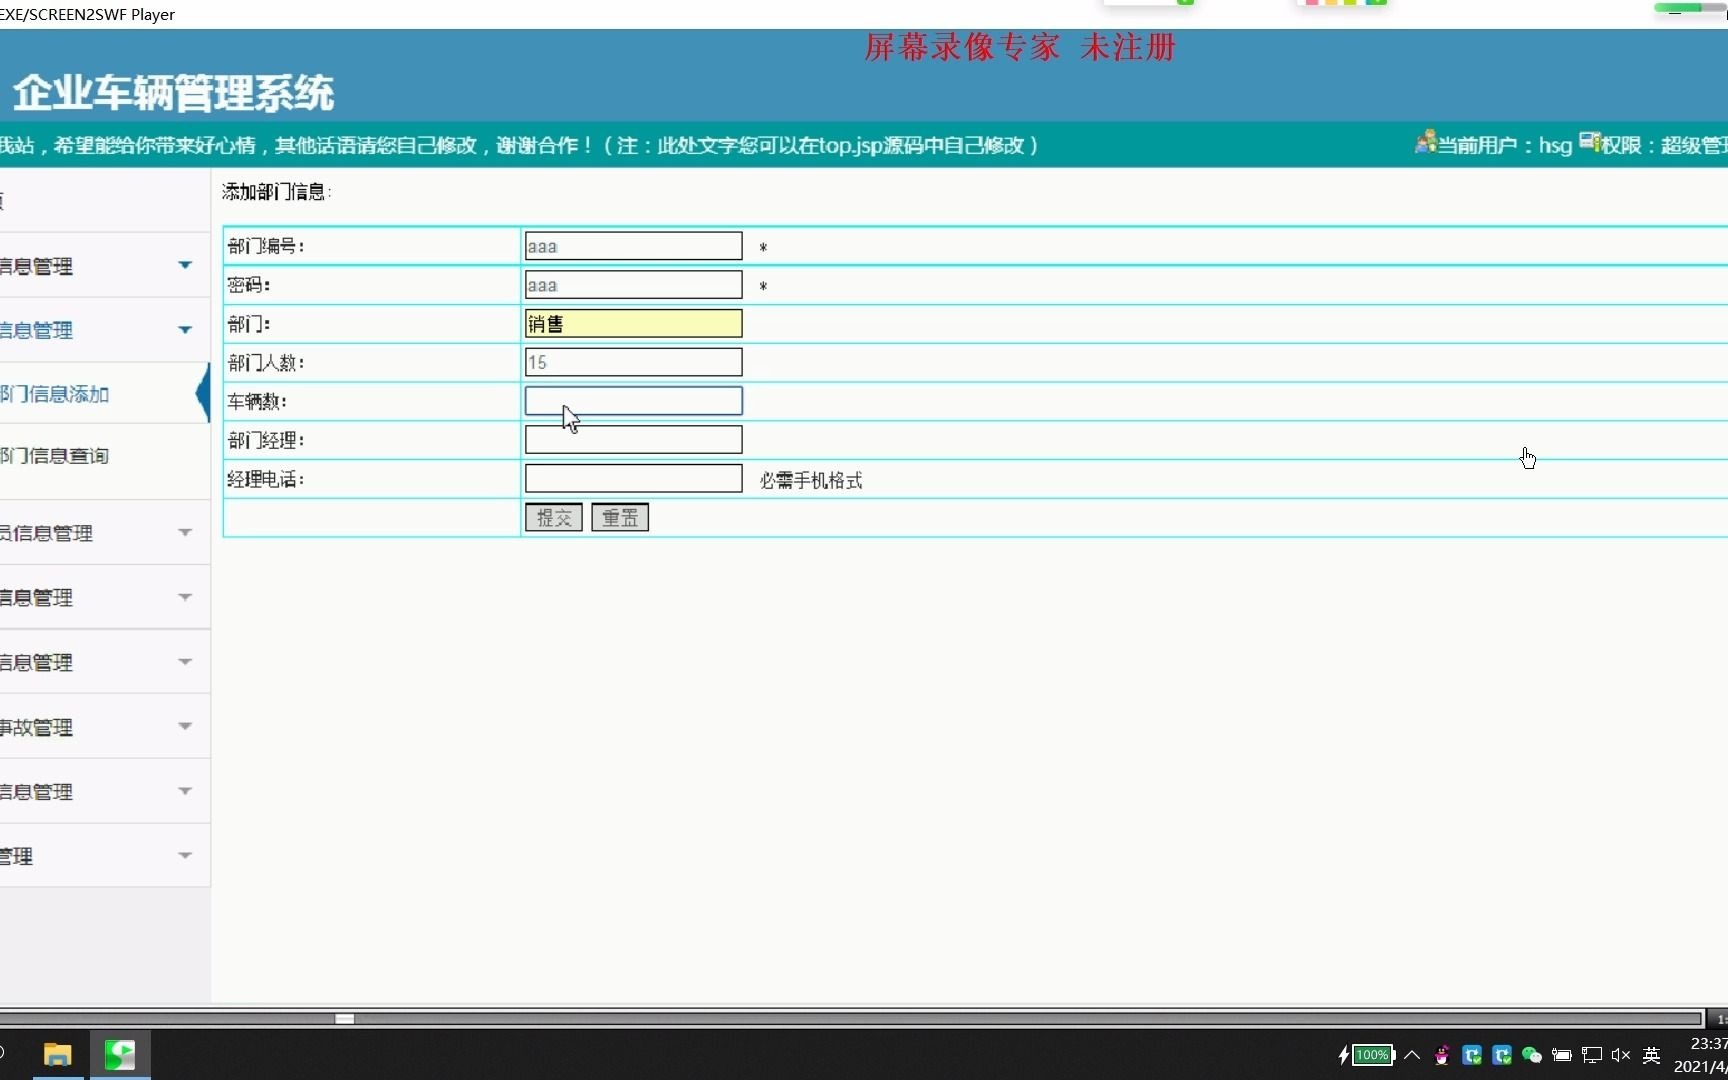The image size is (1728, 1080).
Task: Focus the 部门编号 input containing aaa
Action: pos(634,246)
